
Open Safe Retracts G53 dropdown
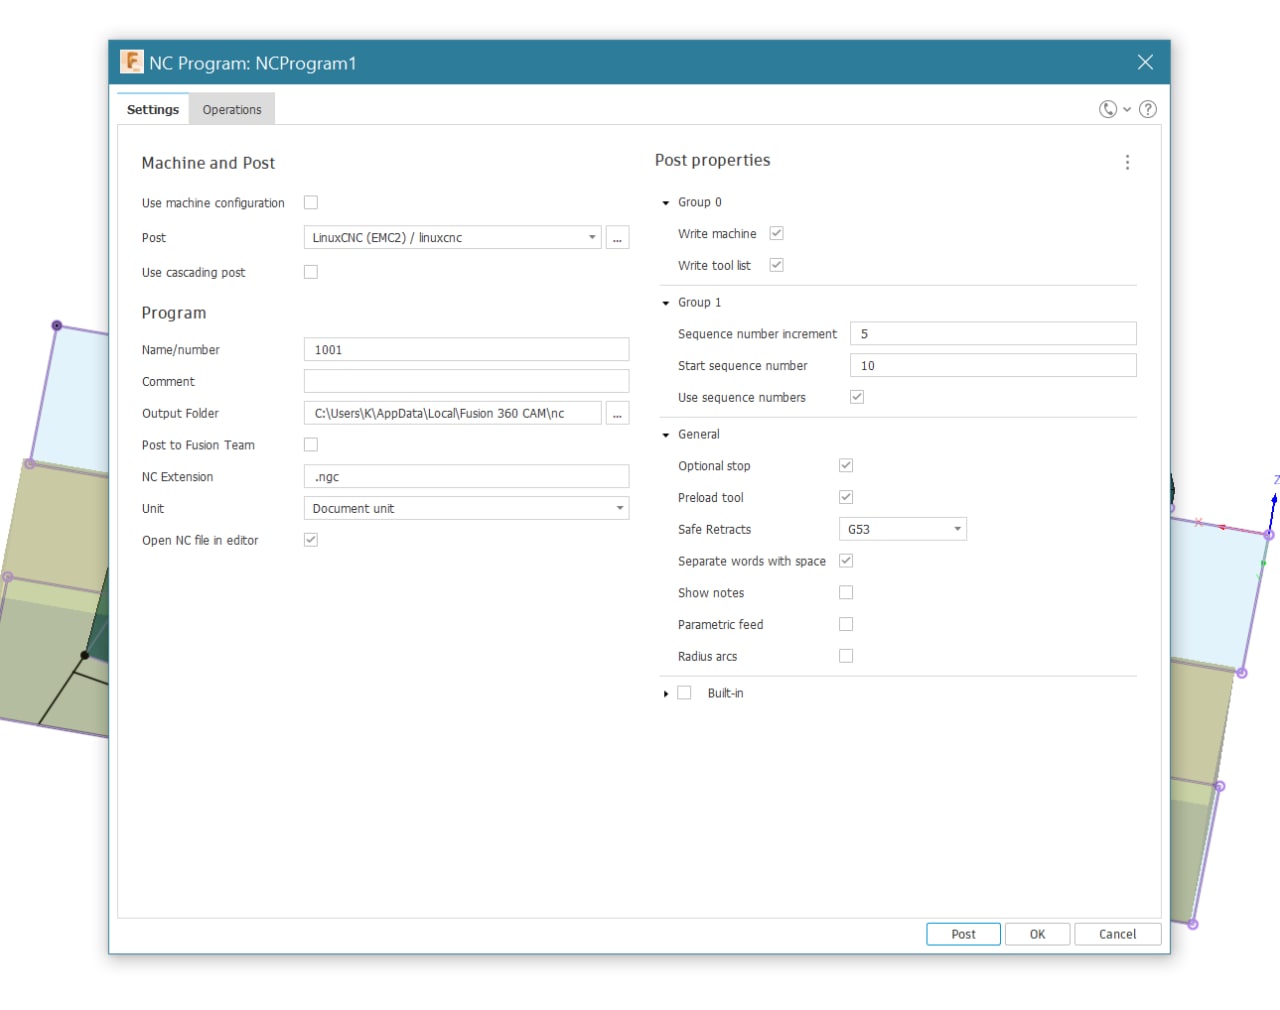tap(903, 529)
